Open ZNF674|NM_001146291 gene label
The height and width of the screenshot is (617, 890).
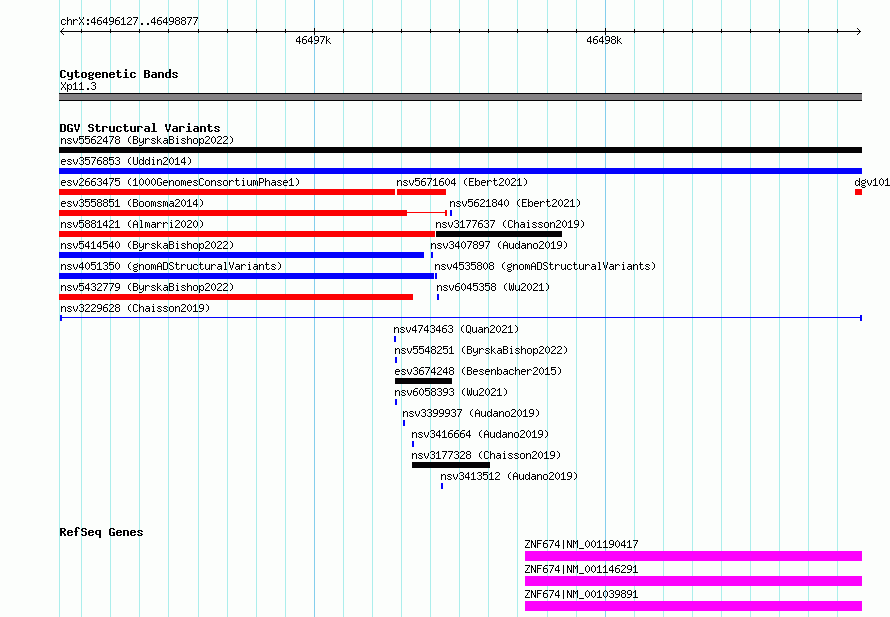coord(581,569)
